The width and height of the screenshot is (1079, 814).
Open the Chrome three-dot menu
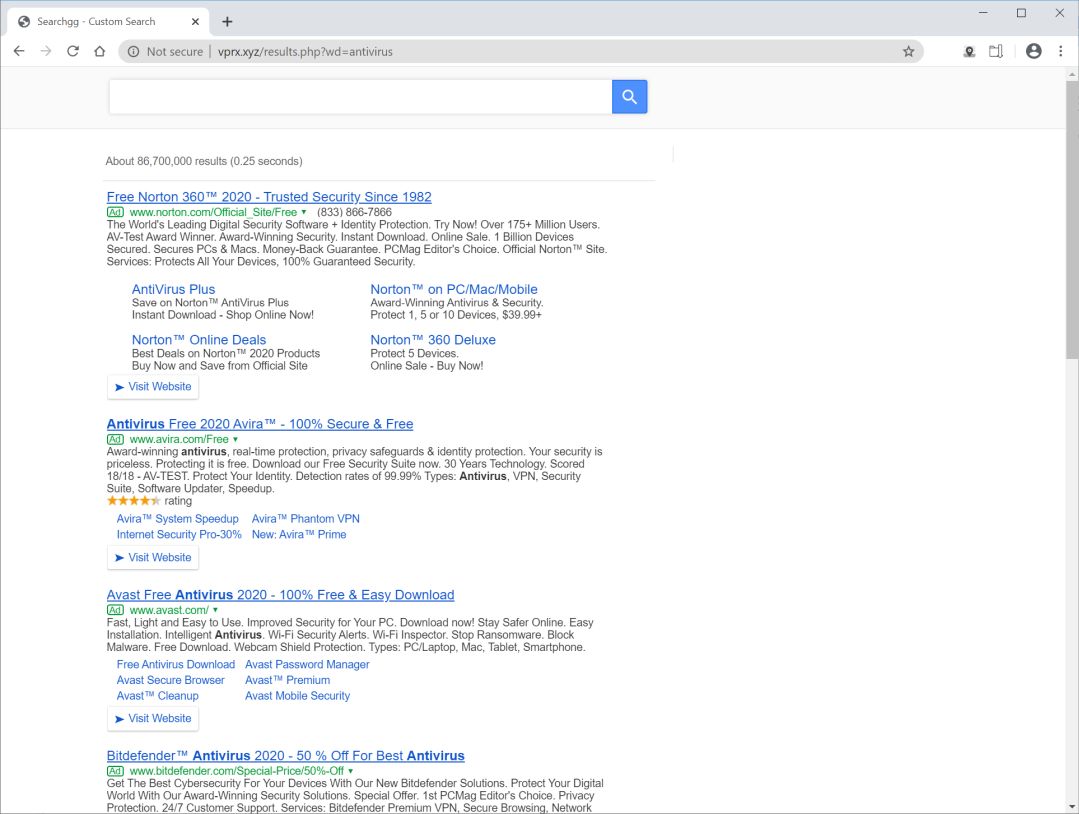click(1060, 51)
